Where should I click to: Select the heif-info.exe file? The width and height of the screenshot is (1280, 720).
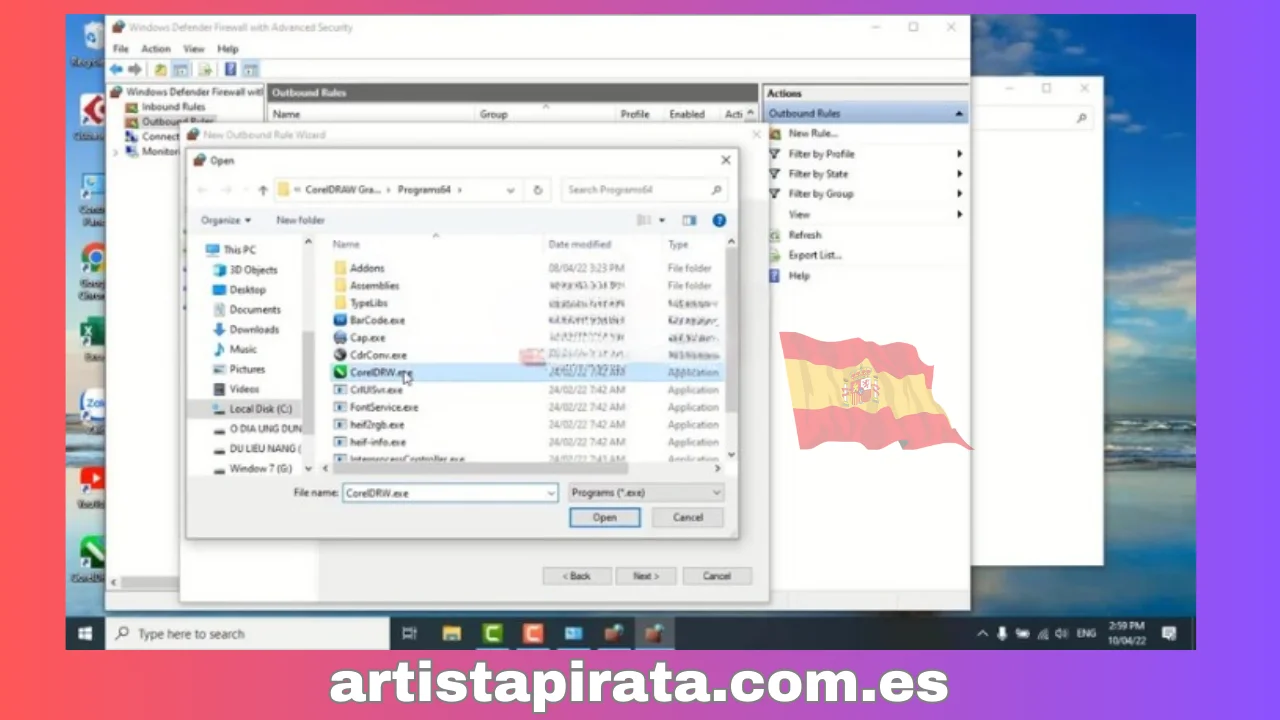tap(377, 442)
